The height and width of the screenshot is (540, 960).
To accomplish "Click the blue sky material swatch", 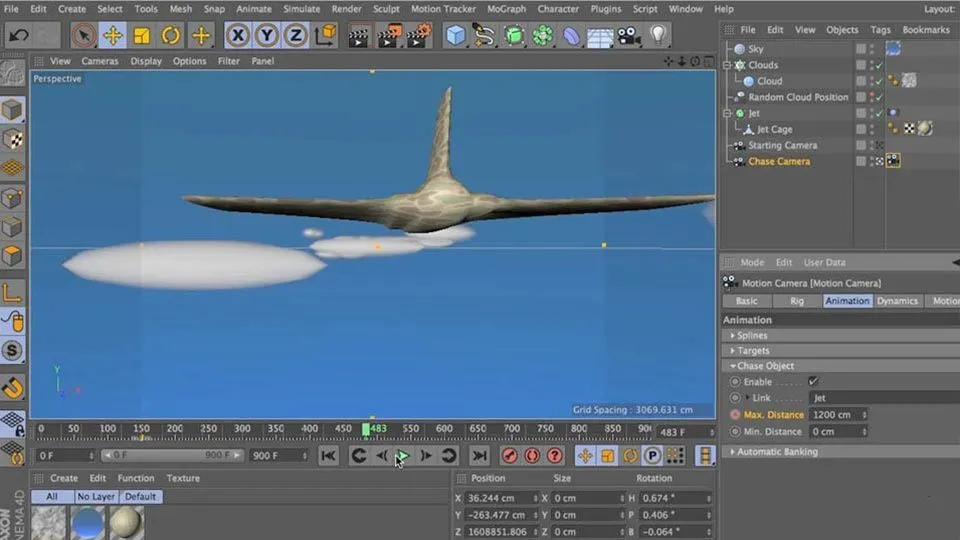I will coord(88,522).
